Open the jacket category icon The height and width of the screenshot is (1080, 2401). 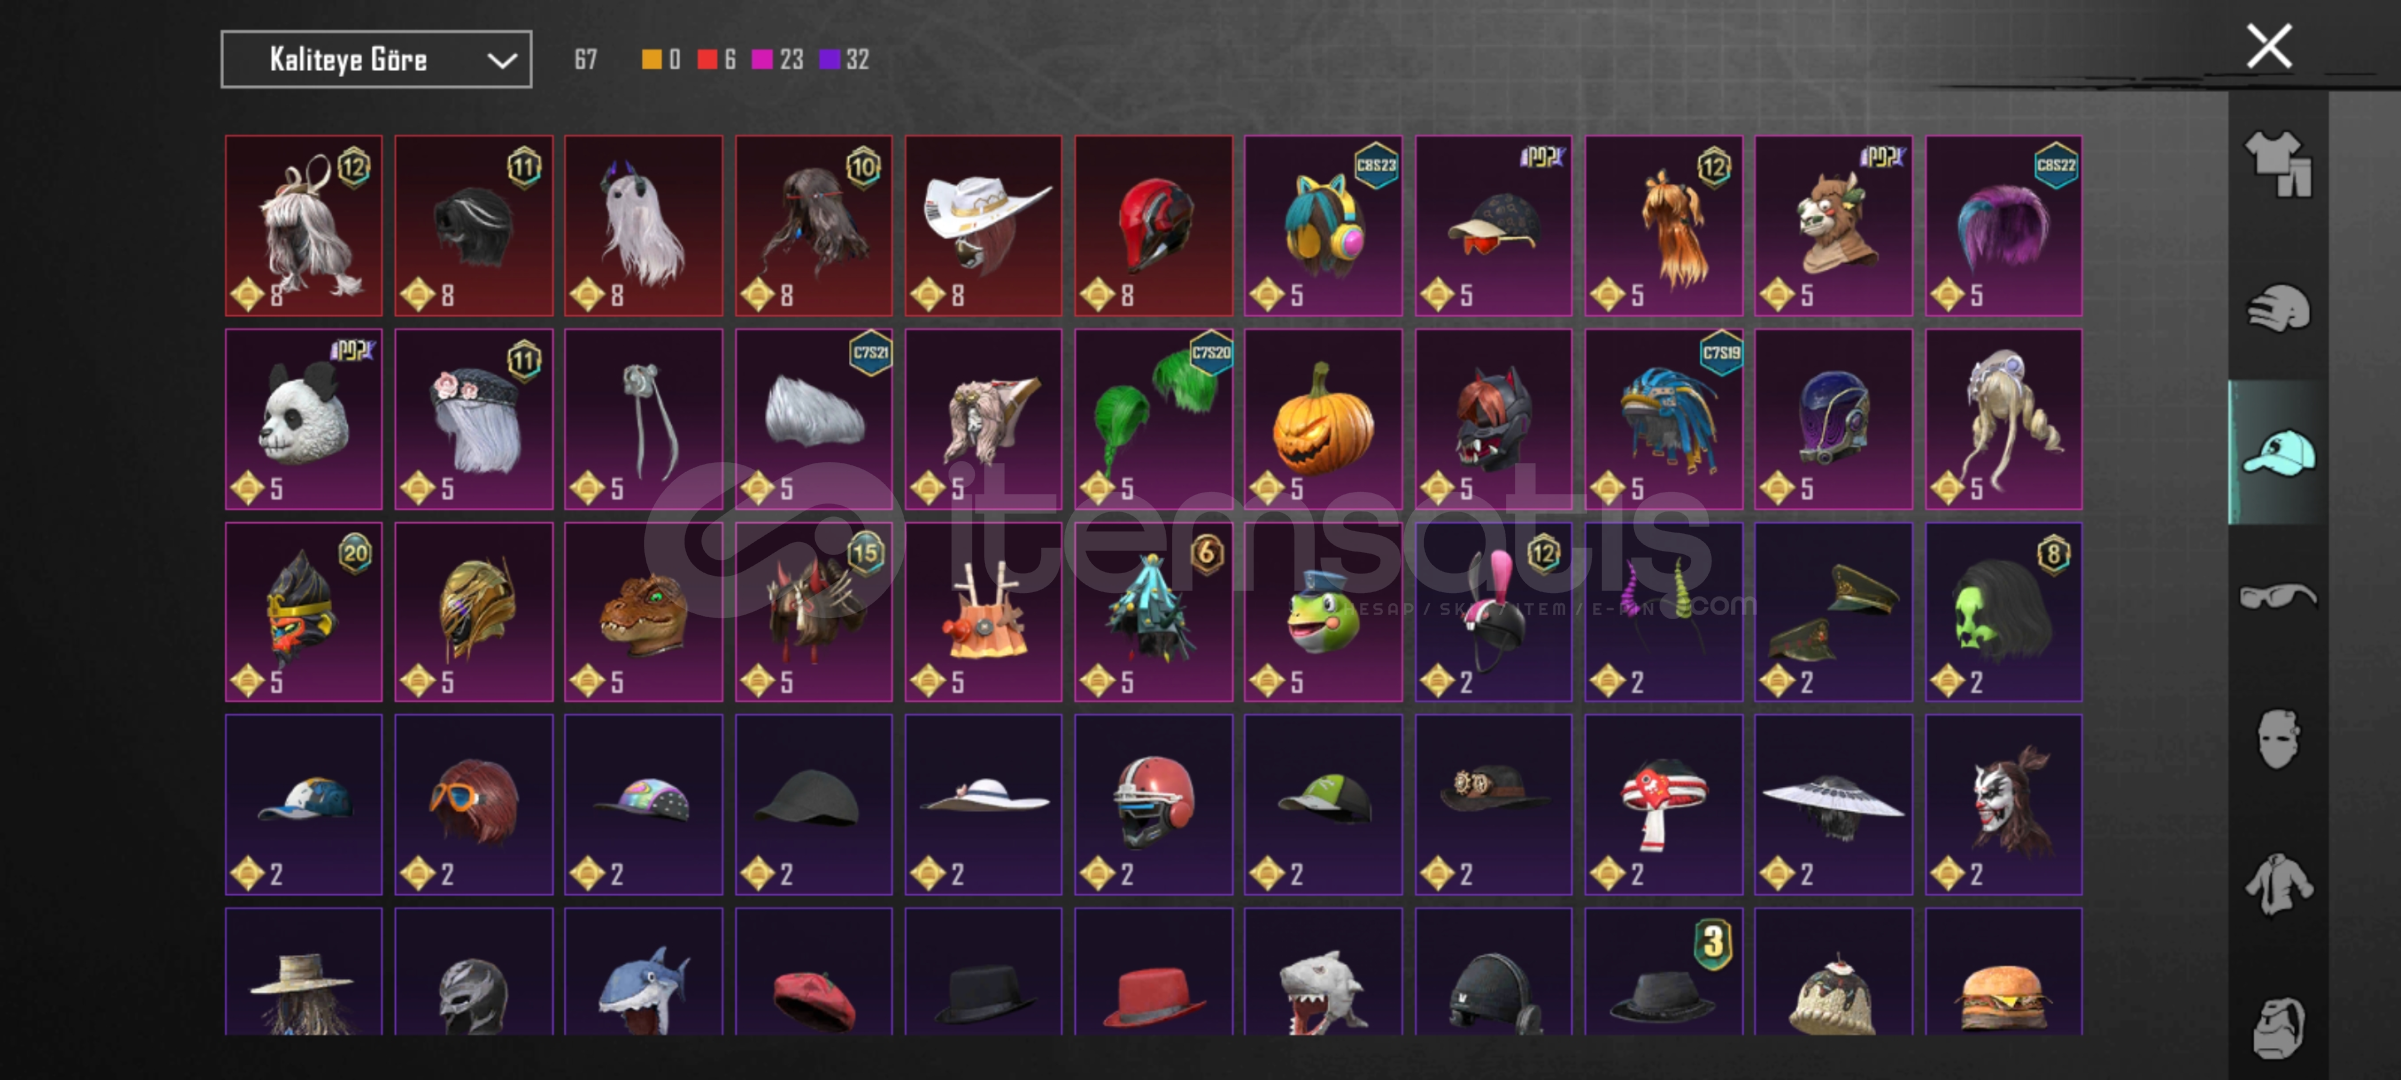[x=2278, y=884]
